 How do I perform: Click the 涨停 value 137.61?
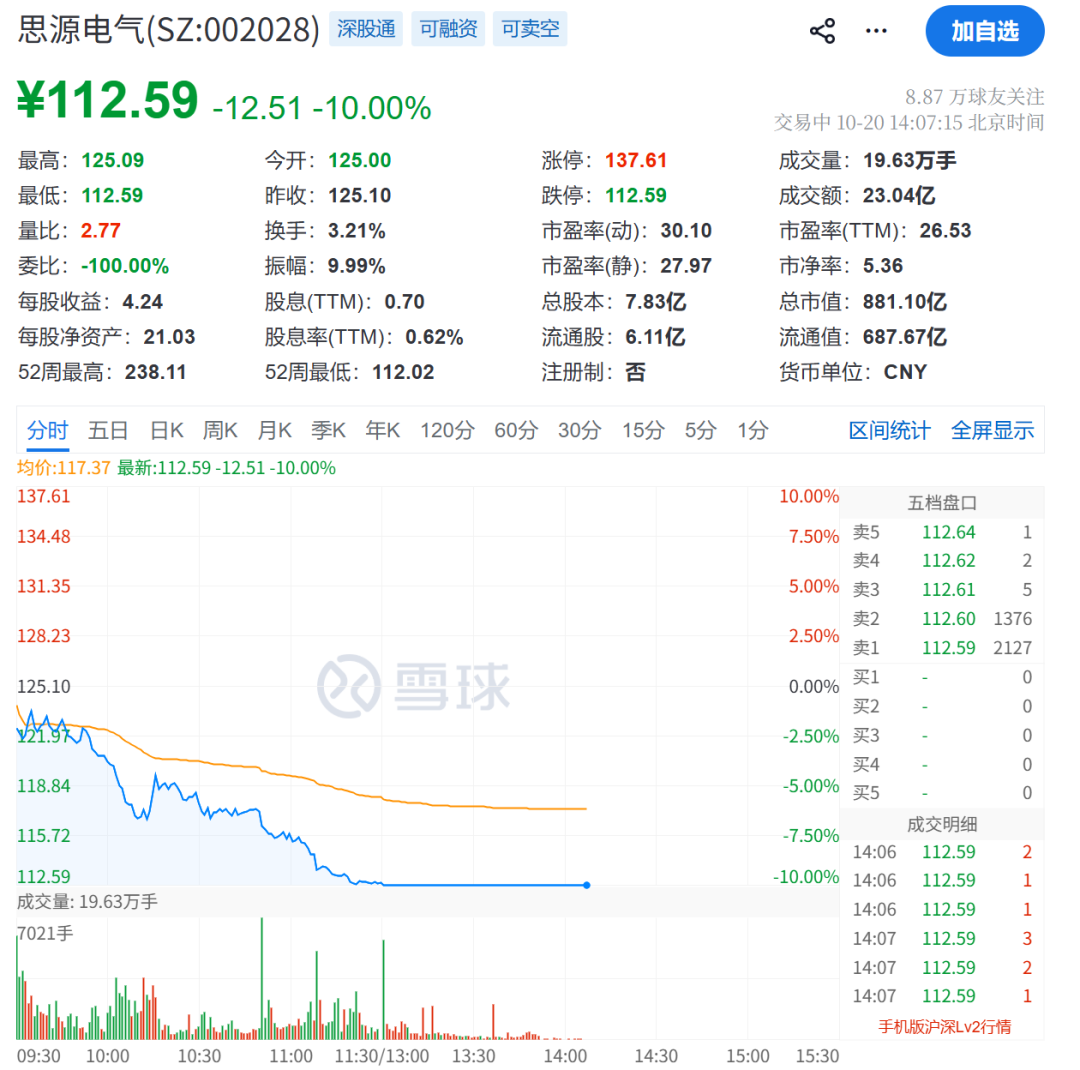click(636, 161)
